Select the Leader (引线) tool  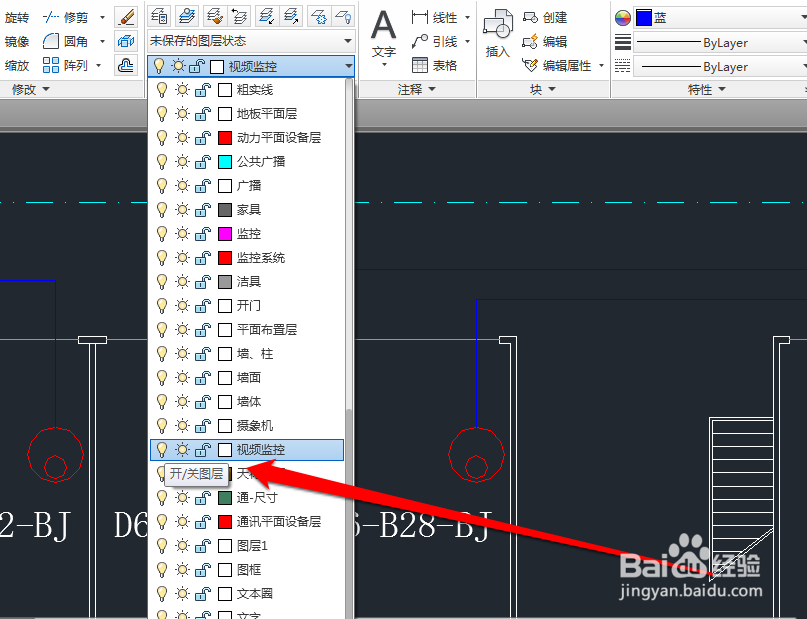click(x=434, y=41)
